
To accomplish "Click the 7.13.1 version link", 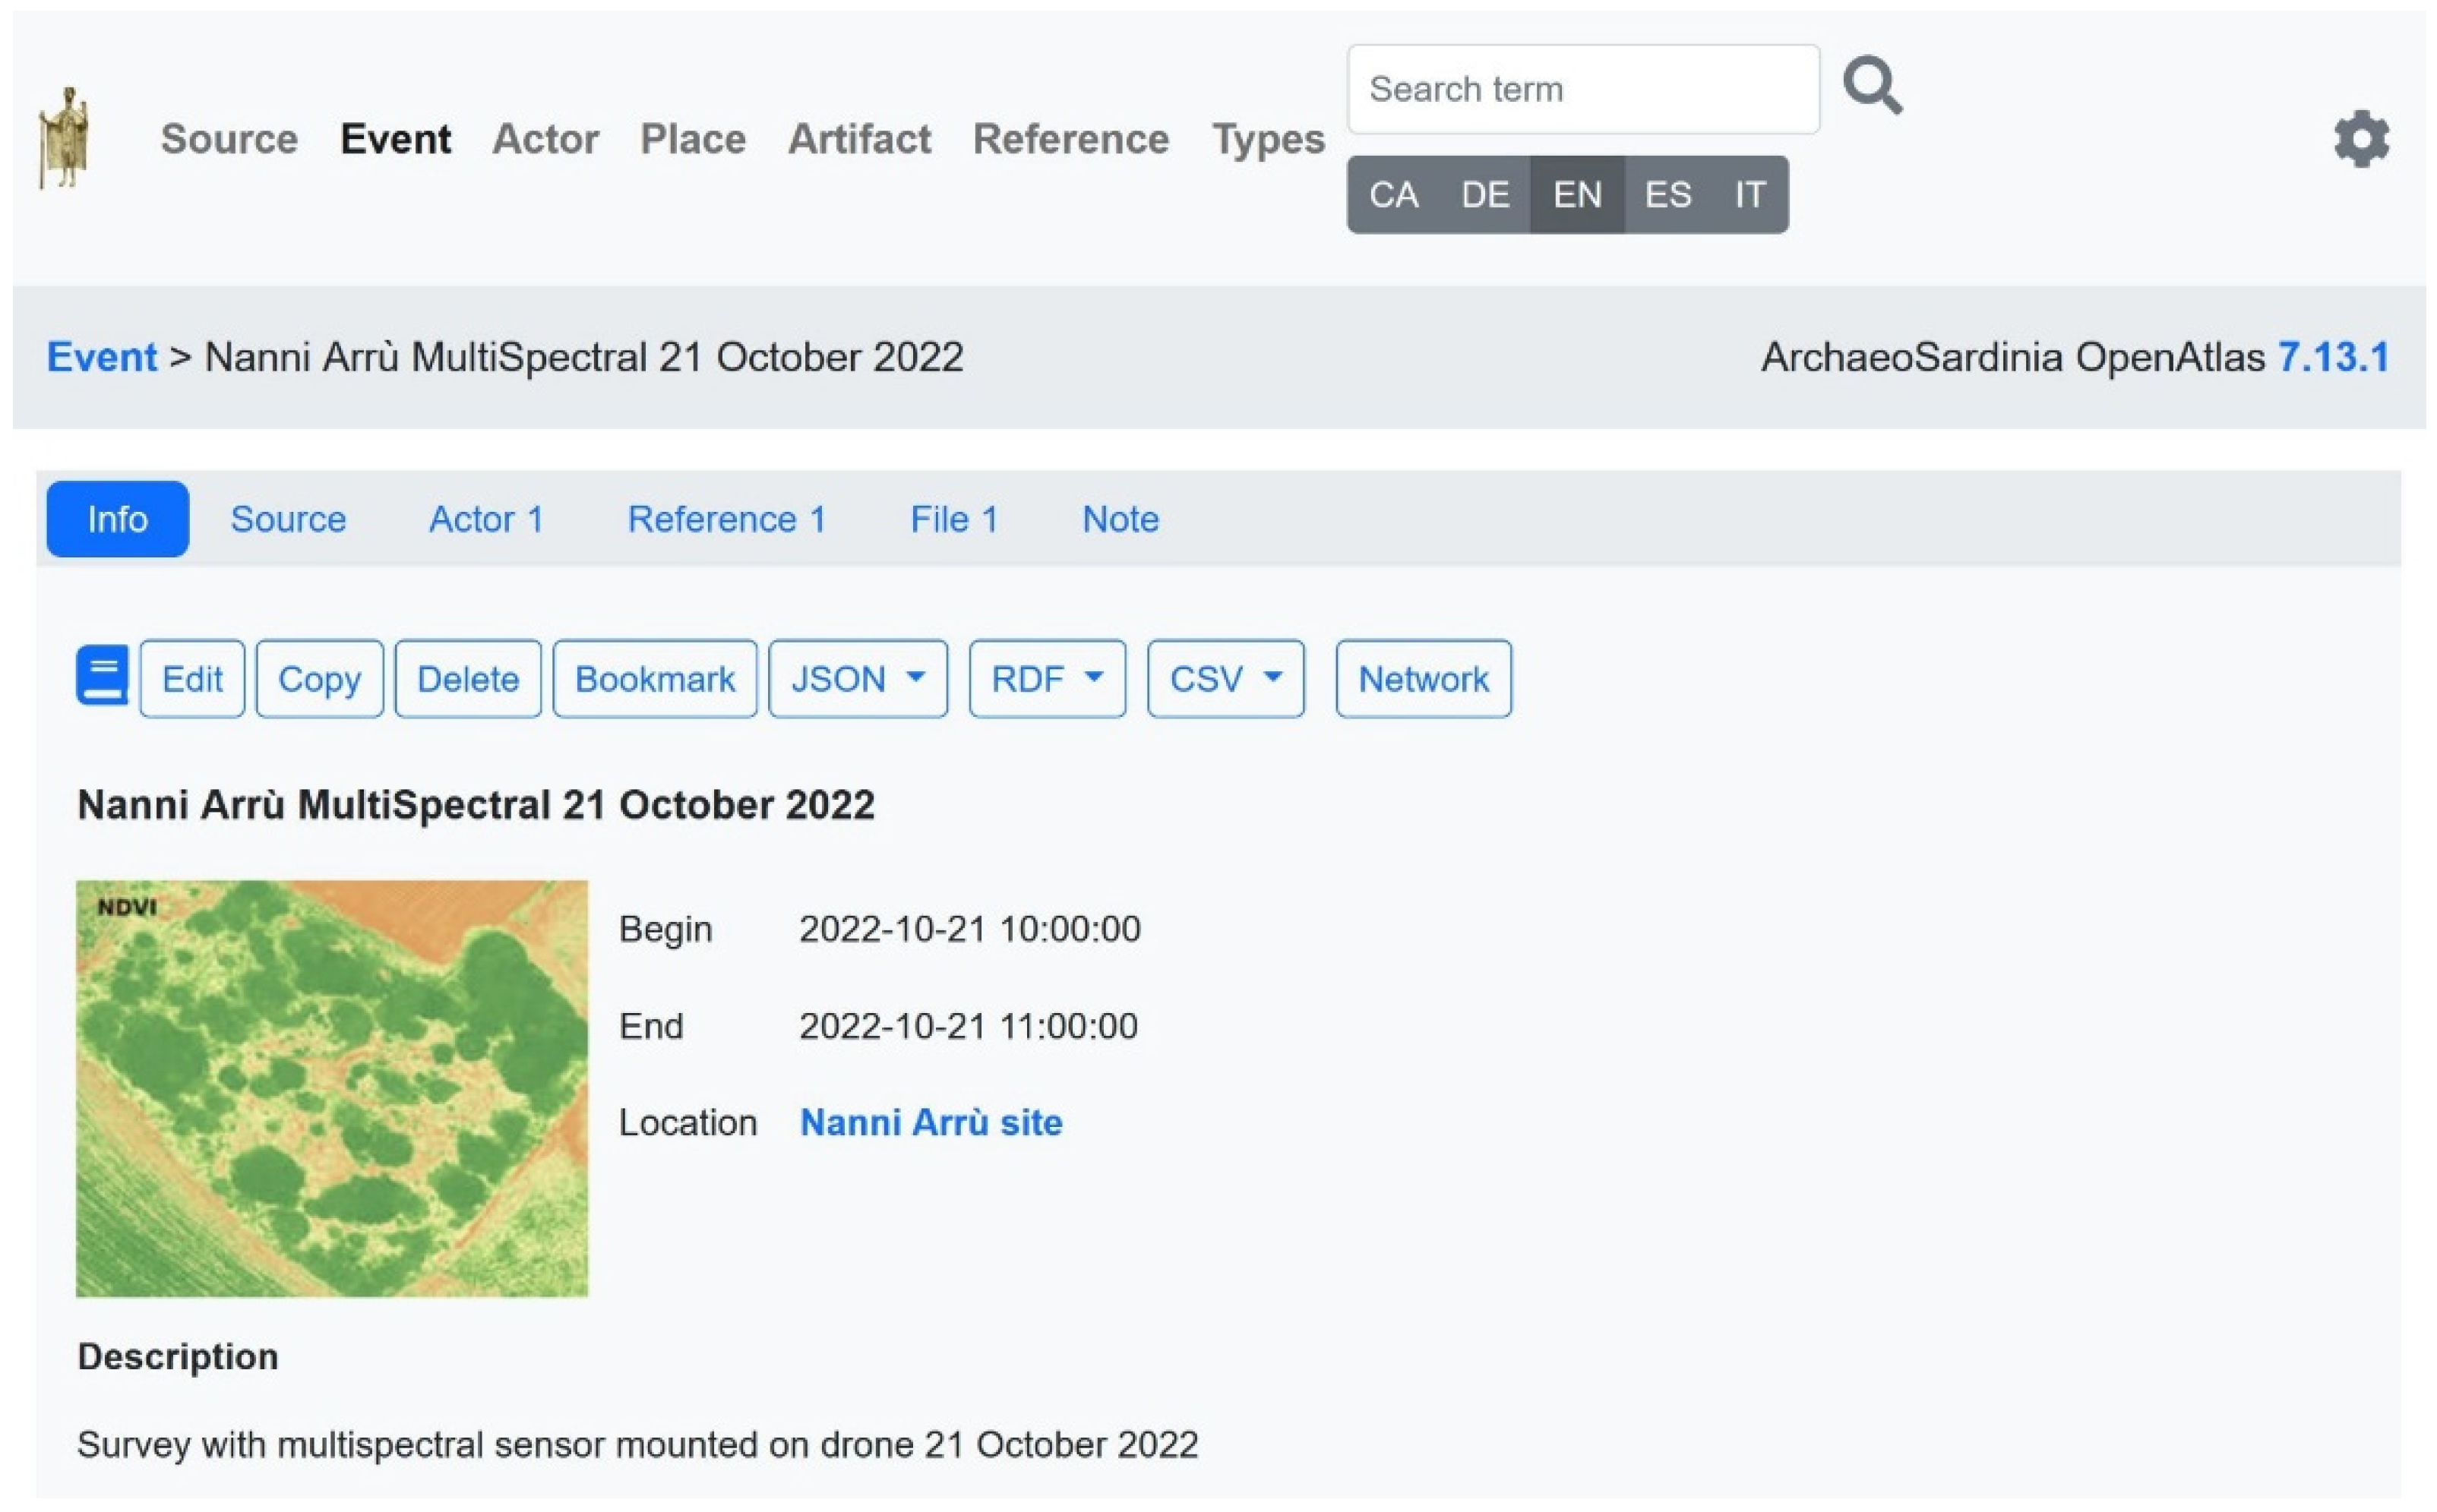I will [x=2332, y=357].
